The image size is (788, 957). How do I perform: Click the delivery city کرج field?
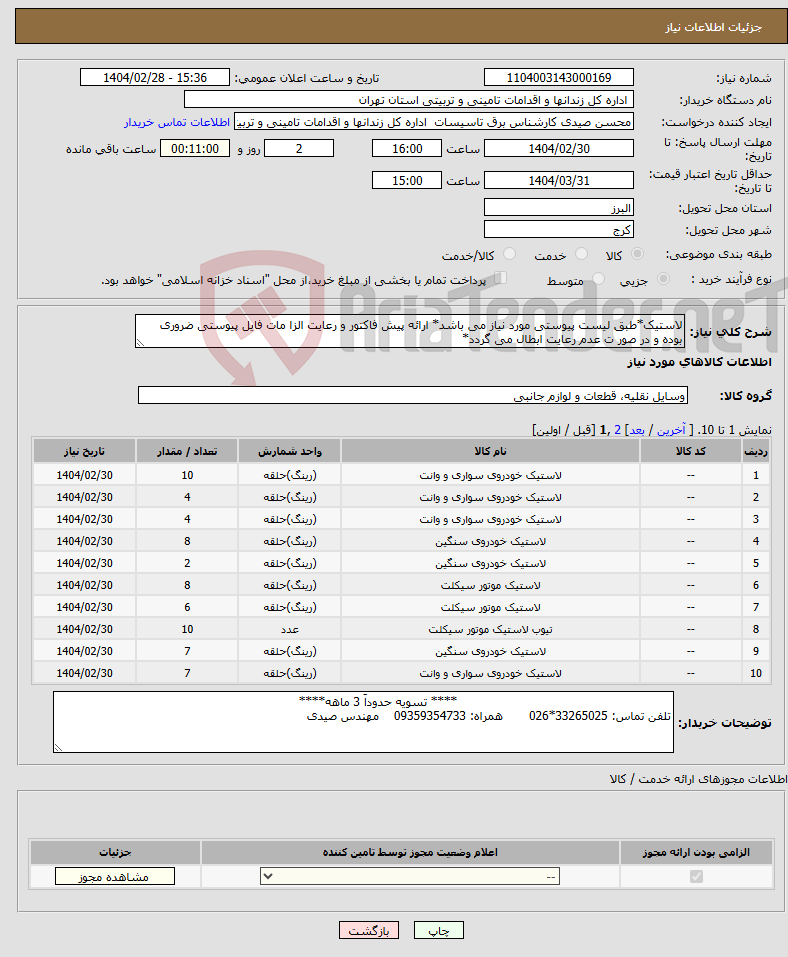[x=559, y=229]
